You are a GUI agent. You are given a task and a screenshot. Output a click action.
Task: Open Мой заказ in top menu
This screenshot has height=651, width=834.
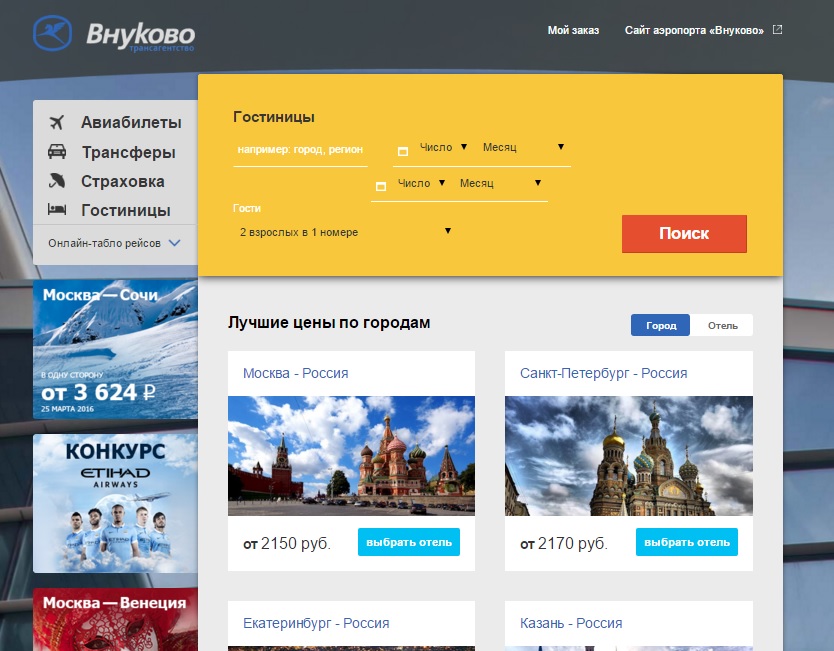573,30
